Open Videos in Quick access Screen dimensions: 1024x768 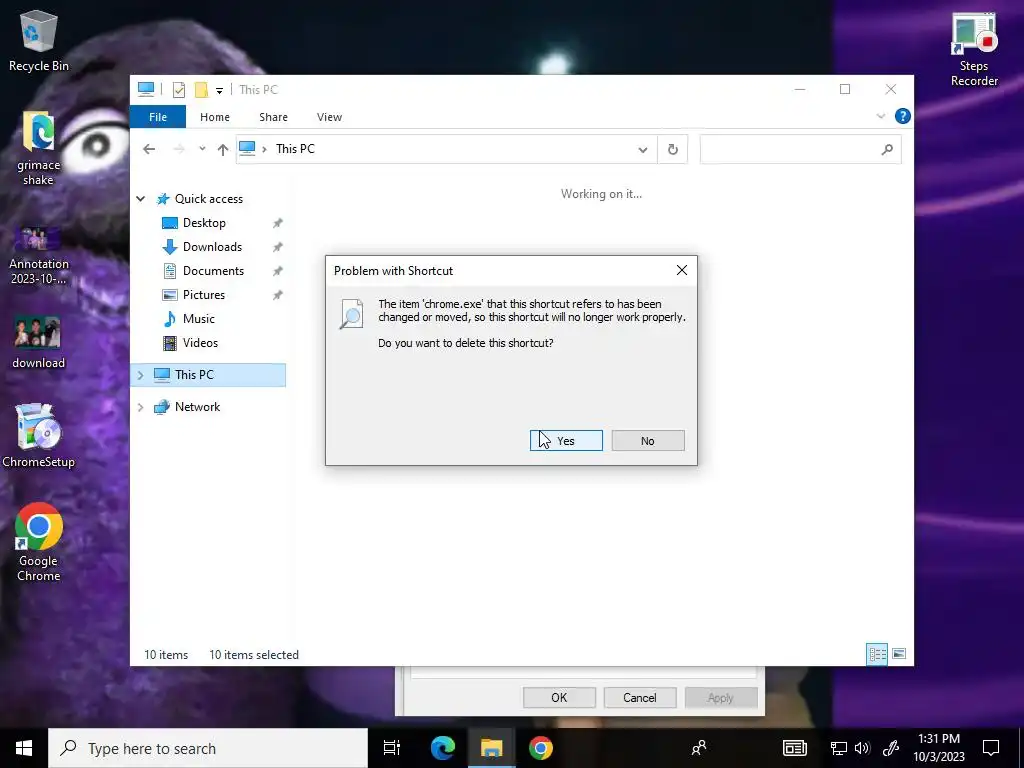point(200,343)
